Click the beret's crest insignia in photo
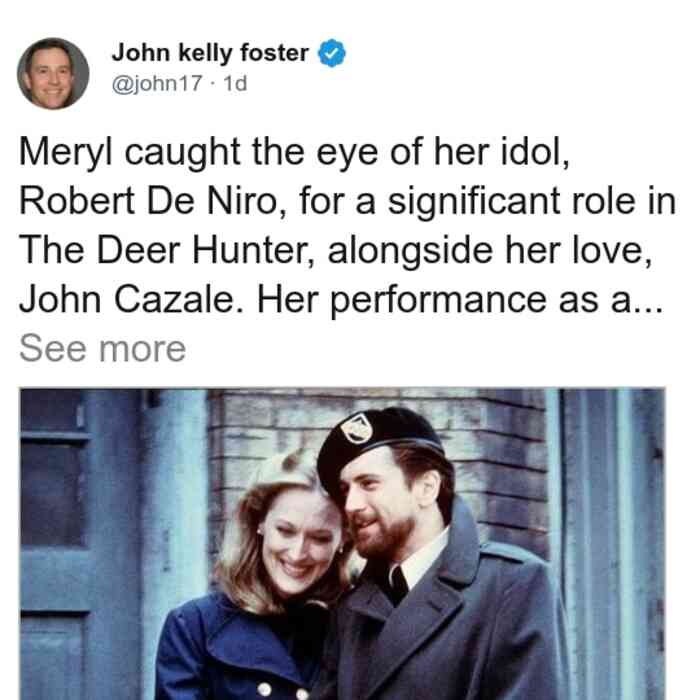 tap(356, 429)
